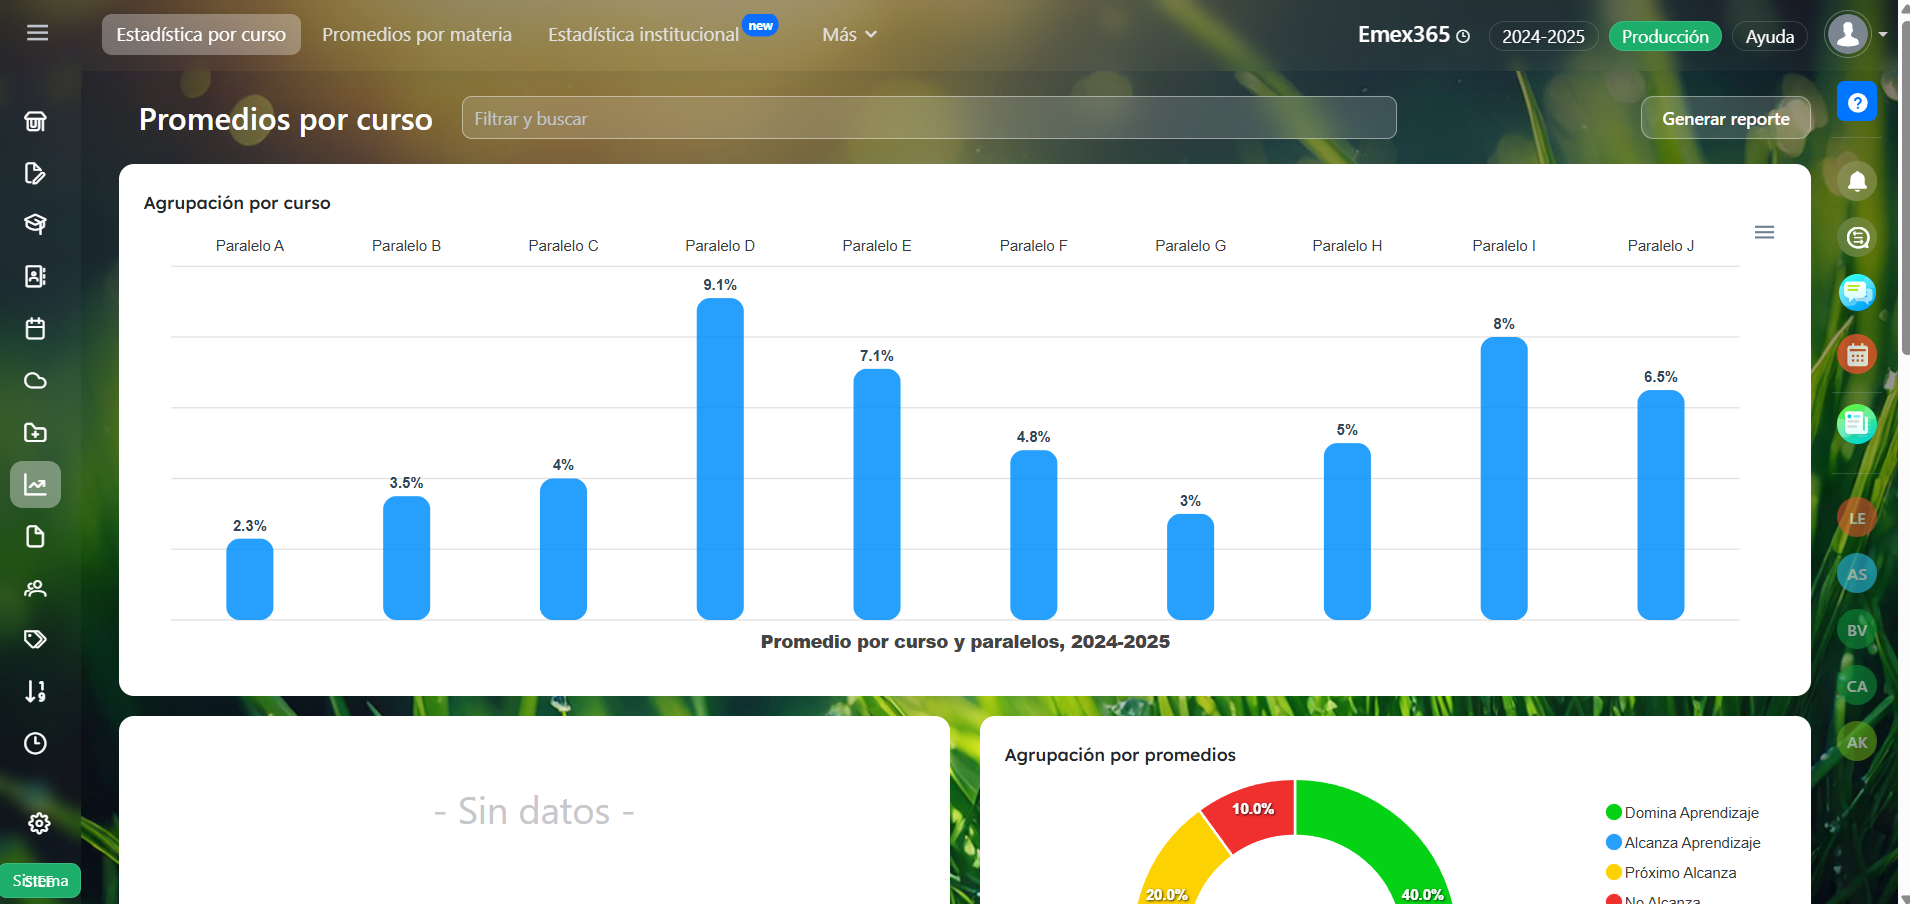Open the CA contact avatar

pyautogui.click(x=1857, y=686)
